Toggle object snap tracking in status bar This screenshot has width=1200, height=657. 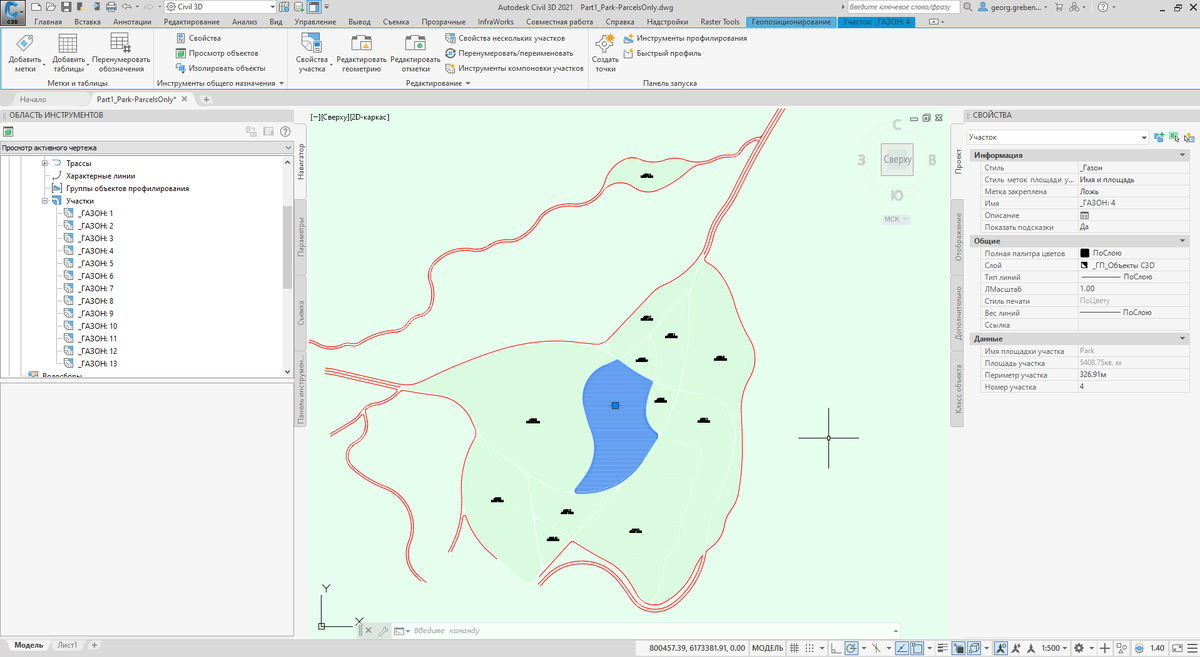902,647
